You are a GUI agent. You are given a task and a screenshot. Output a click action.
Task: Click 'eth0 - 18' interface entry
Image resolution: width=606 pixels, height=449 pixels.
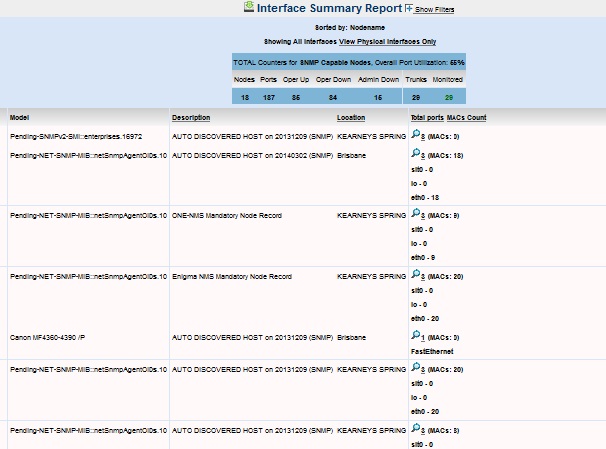pos(425,198)
